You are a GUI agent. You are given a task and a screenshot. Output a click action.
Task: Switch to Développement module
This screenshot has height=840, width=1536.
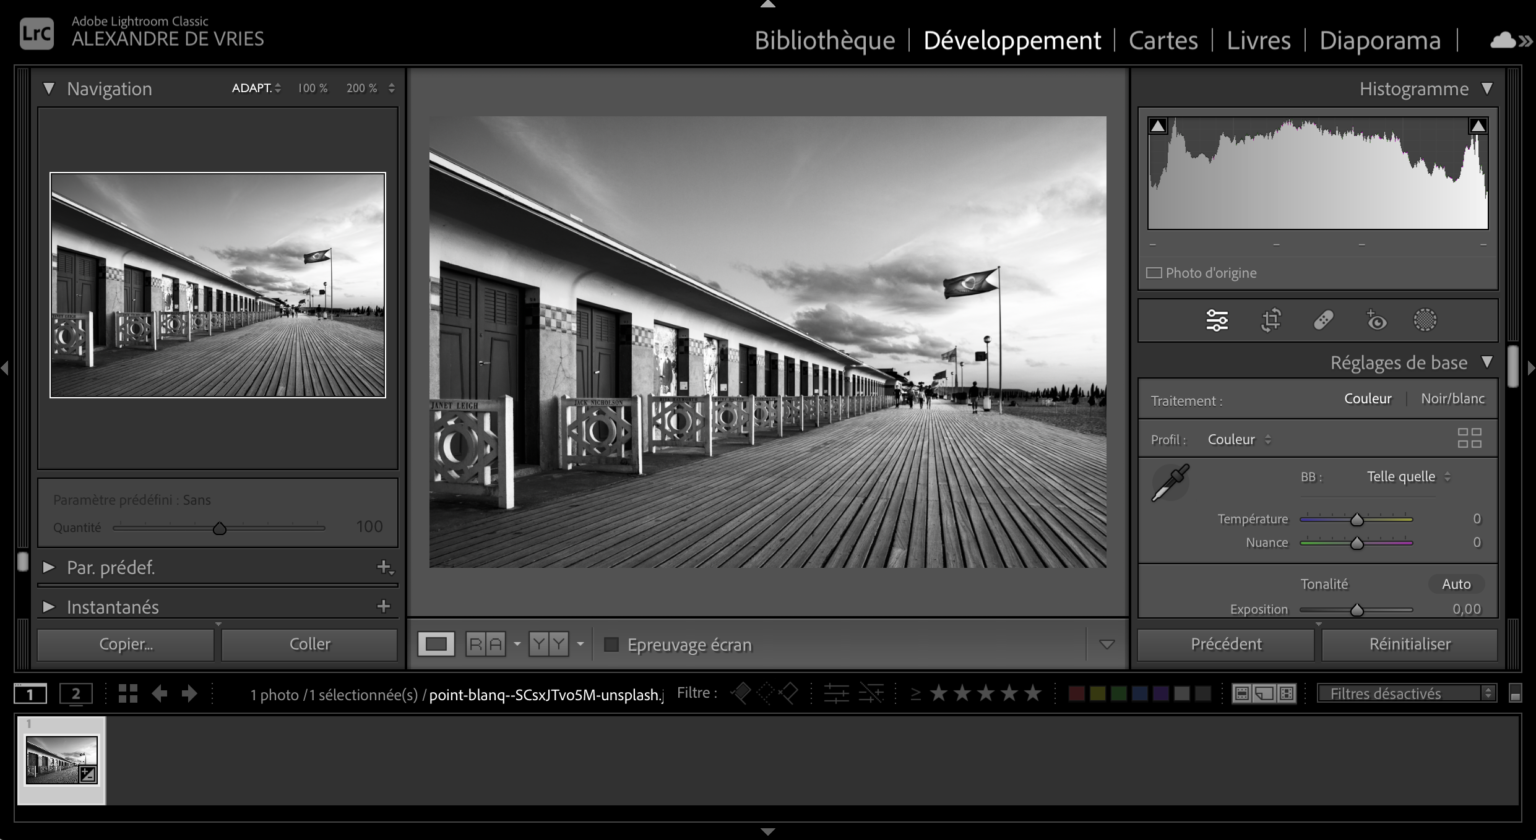click(x=1012, y=40)
